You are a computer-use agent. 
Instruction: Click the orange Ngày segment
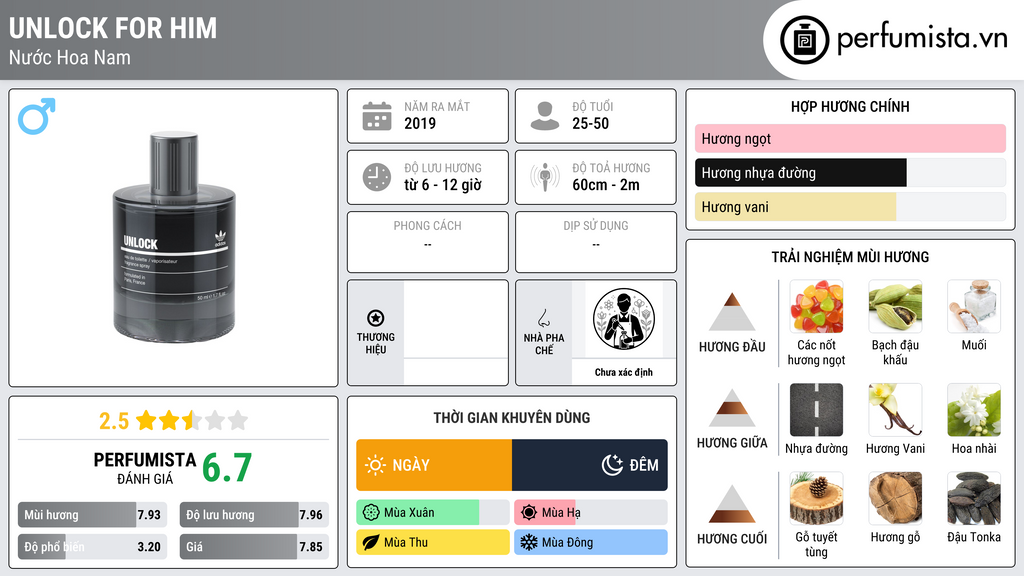click(x=434, y=465)
